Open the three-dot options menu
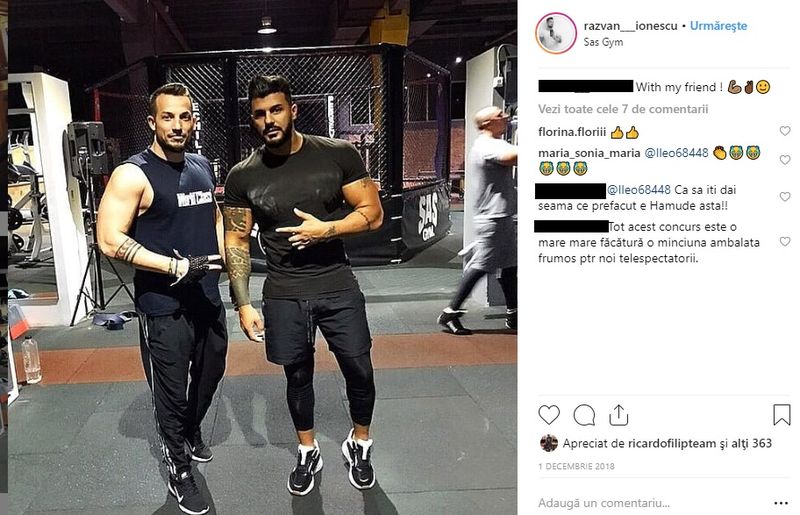 tap(781, 503)
